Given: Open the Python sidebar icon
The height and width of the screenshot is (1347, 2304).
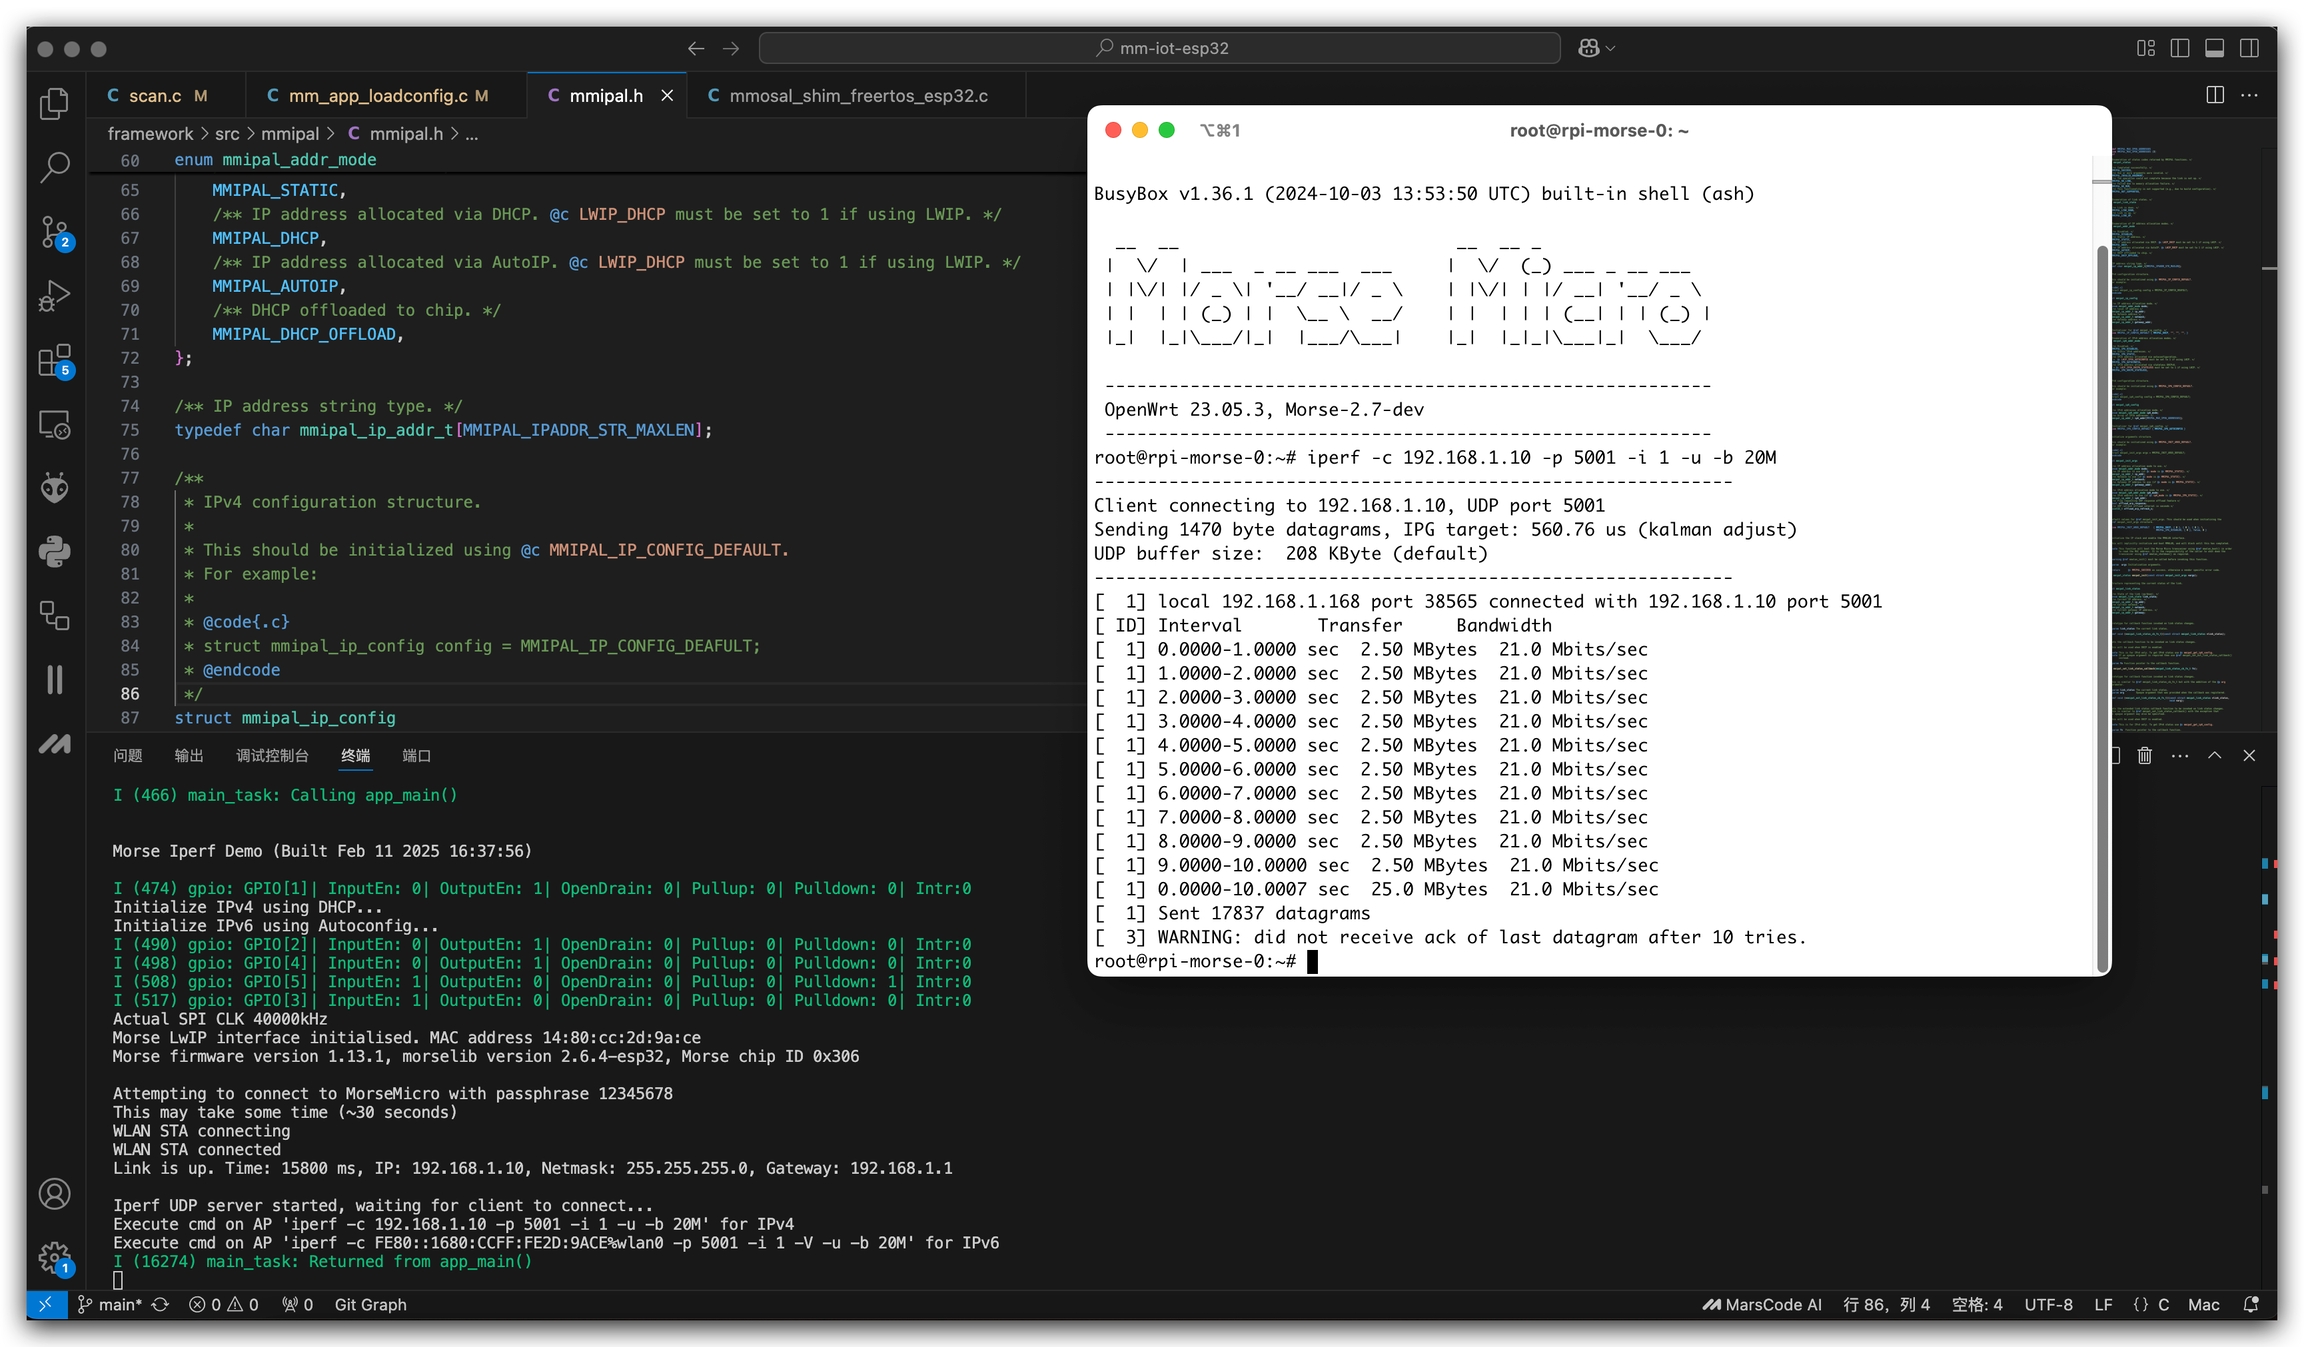Looking at the screenshot, I should pos(54,551).
